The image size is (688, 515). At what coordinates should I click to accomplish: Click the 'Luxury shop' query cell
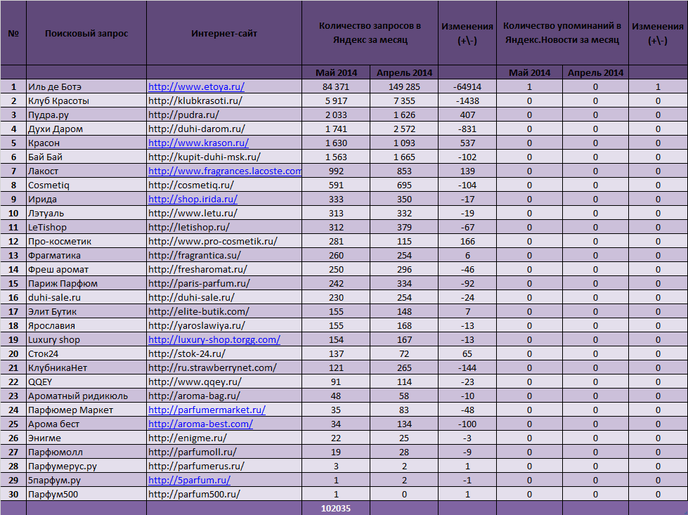[x=86, y=340]
